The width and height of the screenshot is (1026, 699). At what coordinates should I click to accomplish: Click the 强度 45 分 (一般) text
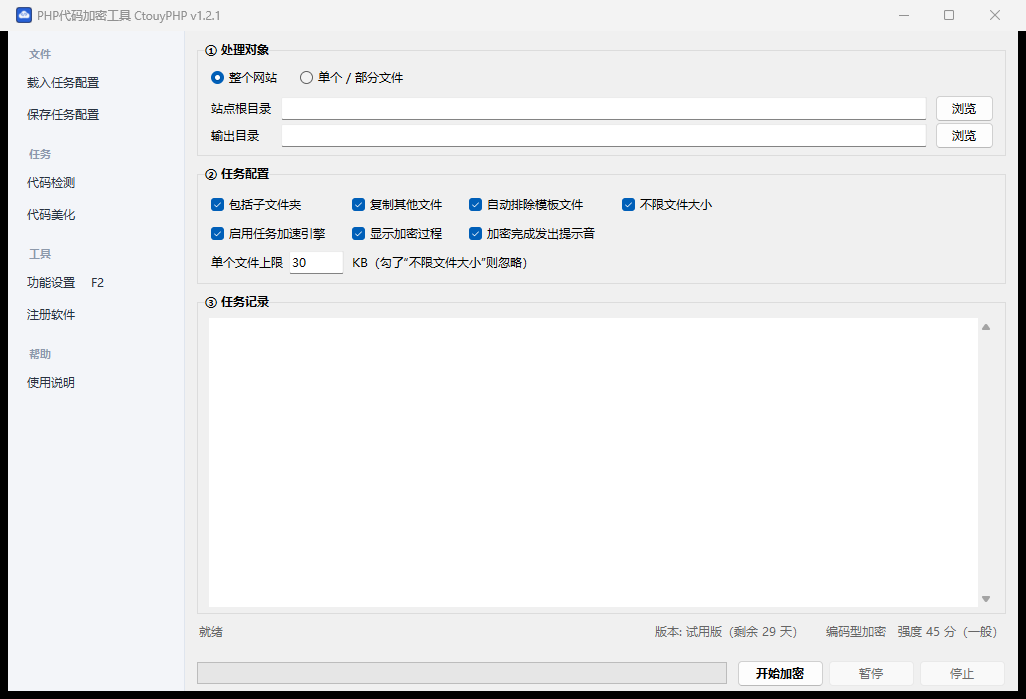947,632
